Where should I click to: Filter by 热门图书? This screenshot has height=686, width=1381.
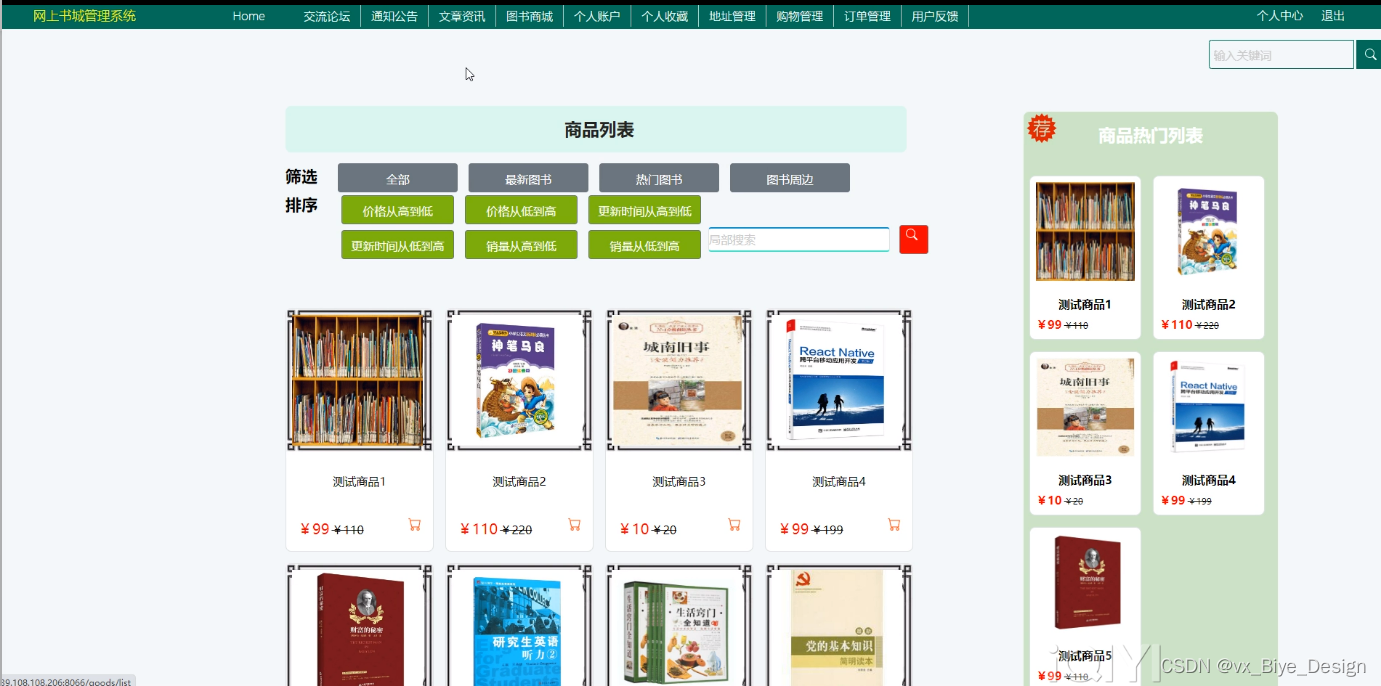tap(659, 179)
